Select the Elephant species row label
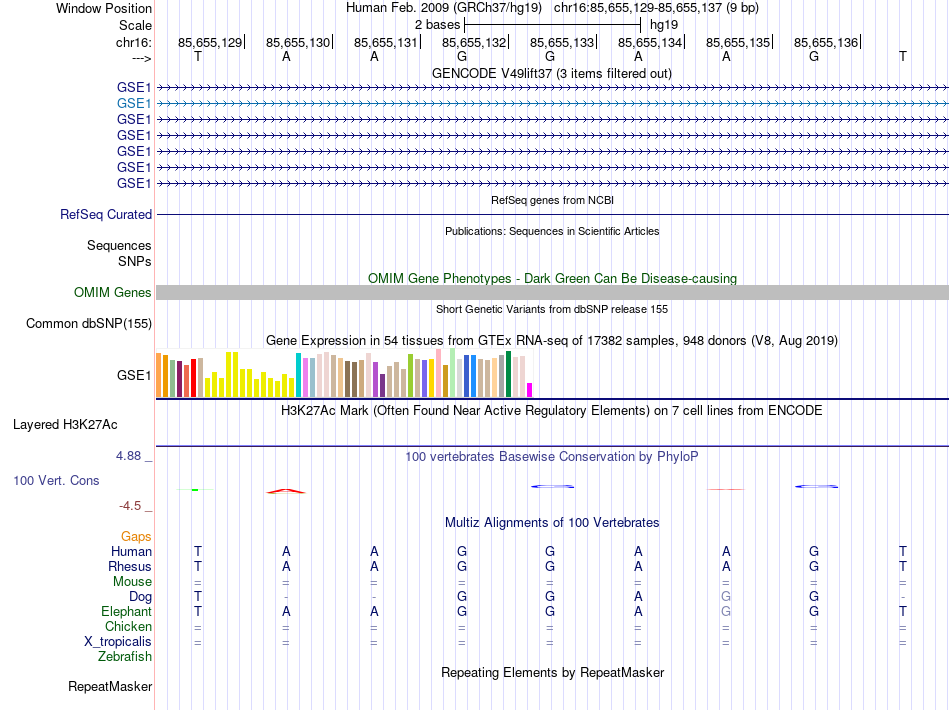Image resolution: width=950 pixels, height=710 pixels. point(126,612)
